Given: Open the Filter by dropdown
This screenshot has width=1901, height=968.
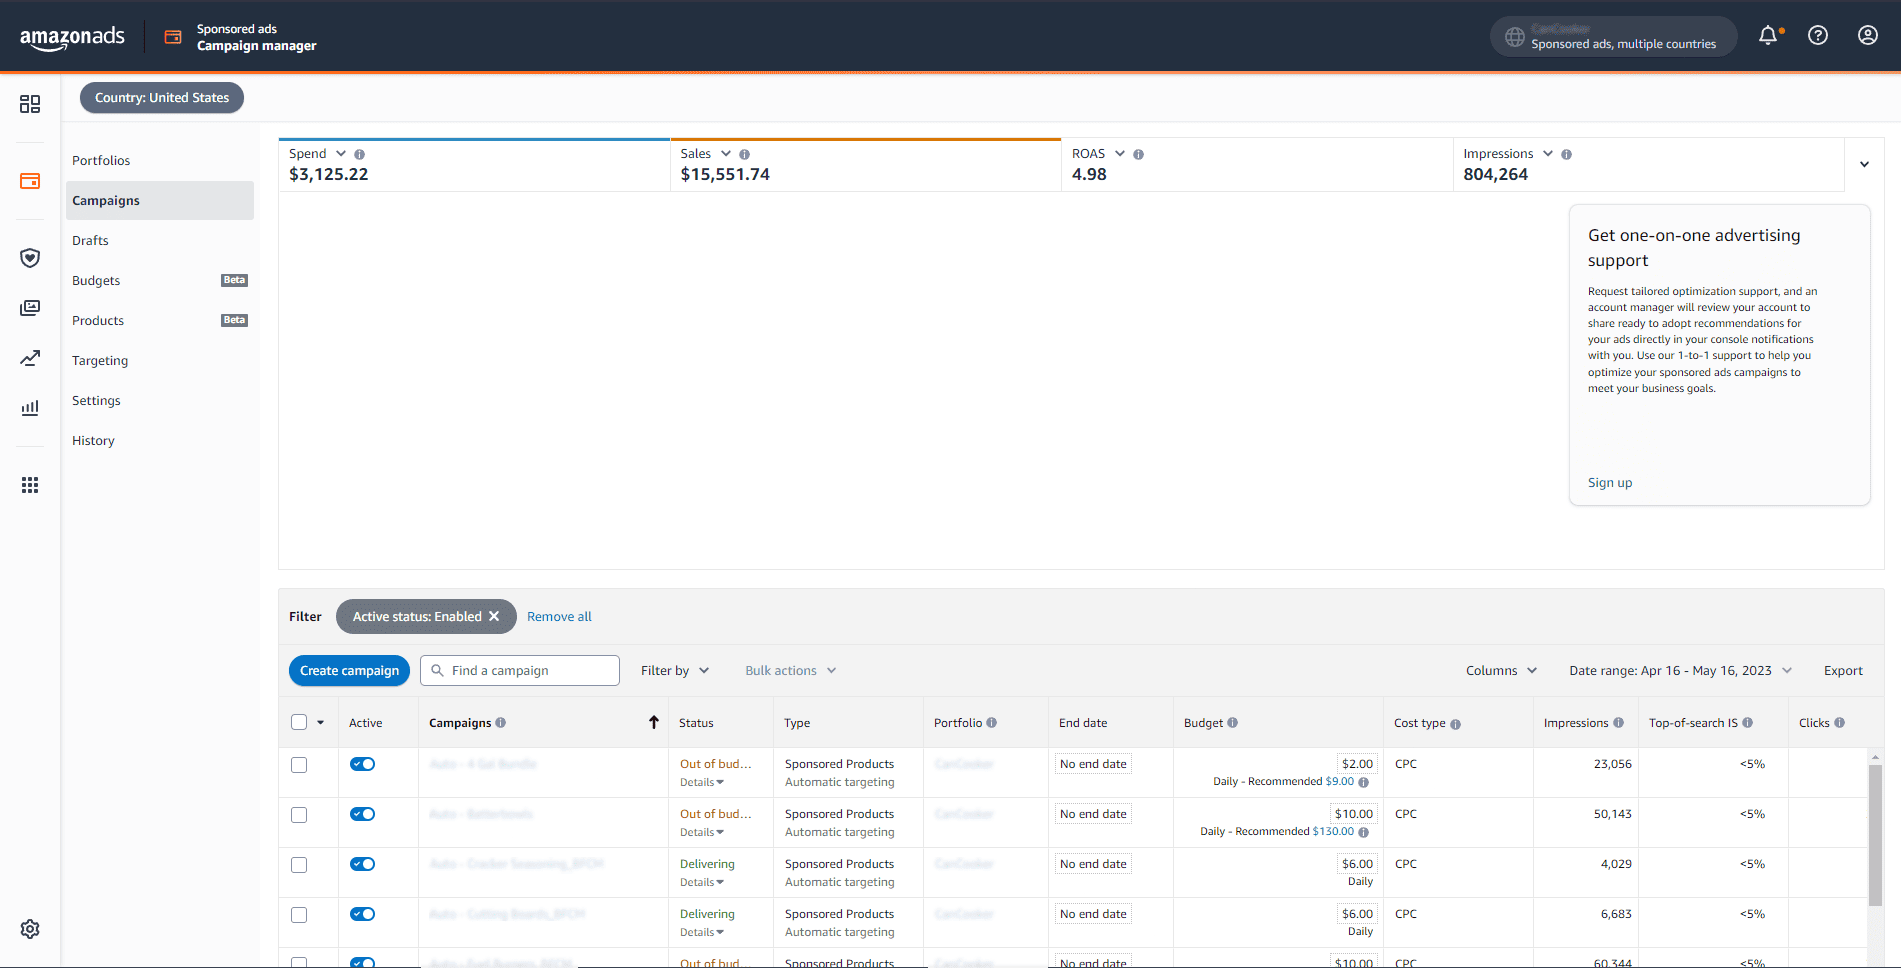Looking at the screenshot, I should 675,671.
